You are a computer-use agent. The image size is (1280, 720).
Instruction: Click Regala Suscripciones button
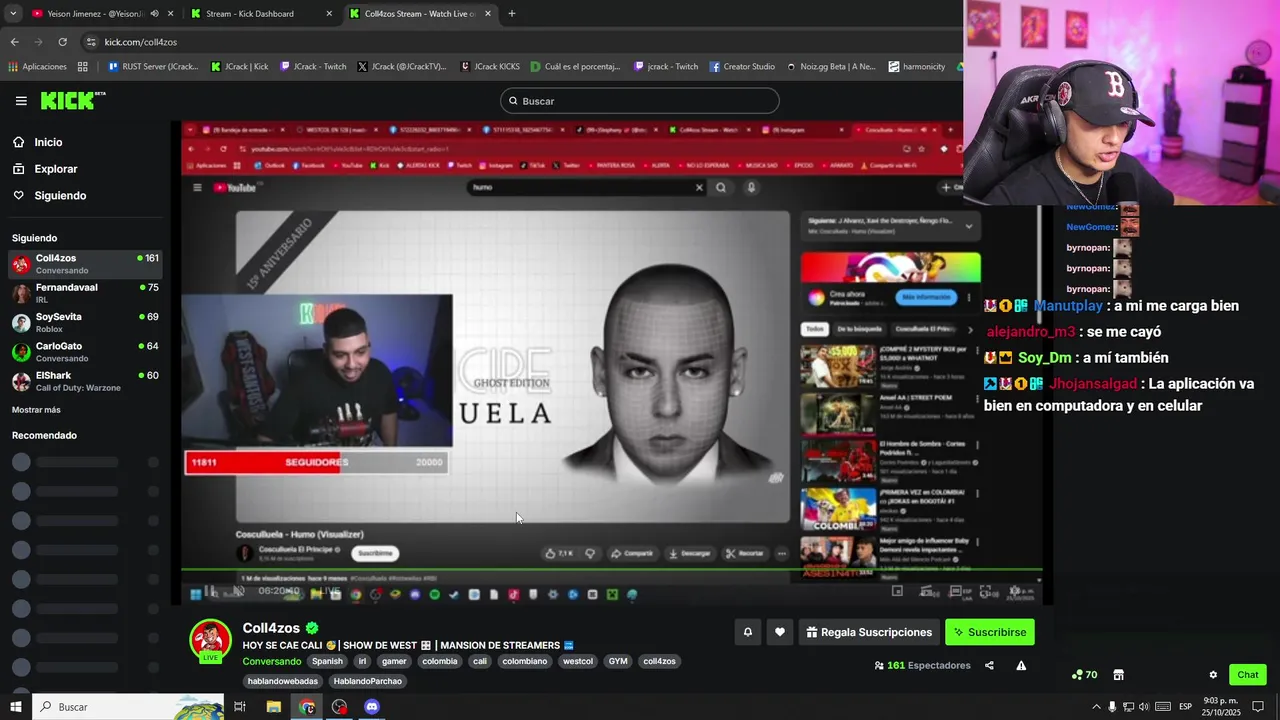click(x=869, y=632)
